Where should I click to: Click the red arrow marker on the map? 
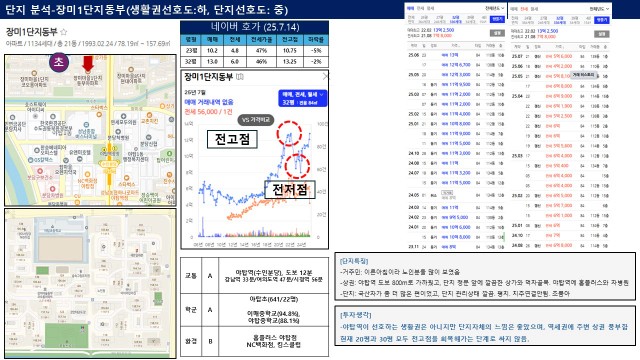click(88, 64)
